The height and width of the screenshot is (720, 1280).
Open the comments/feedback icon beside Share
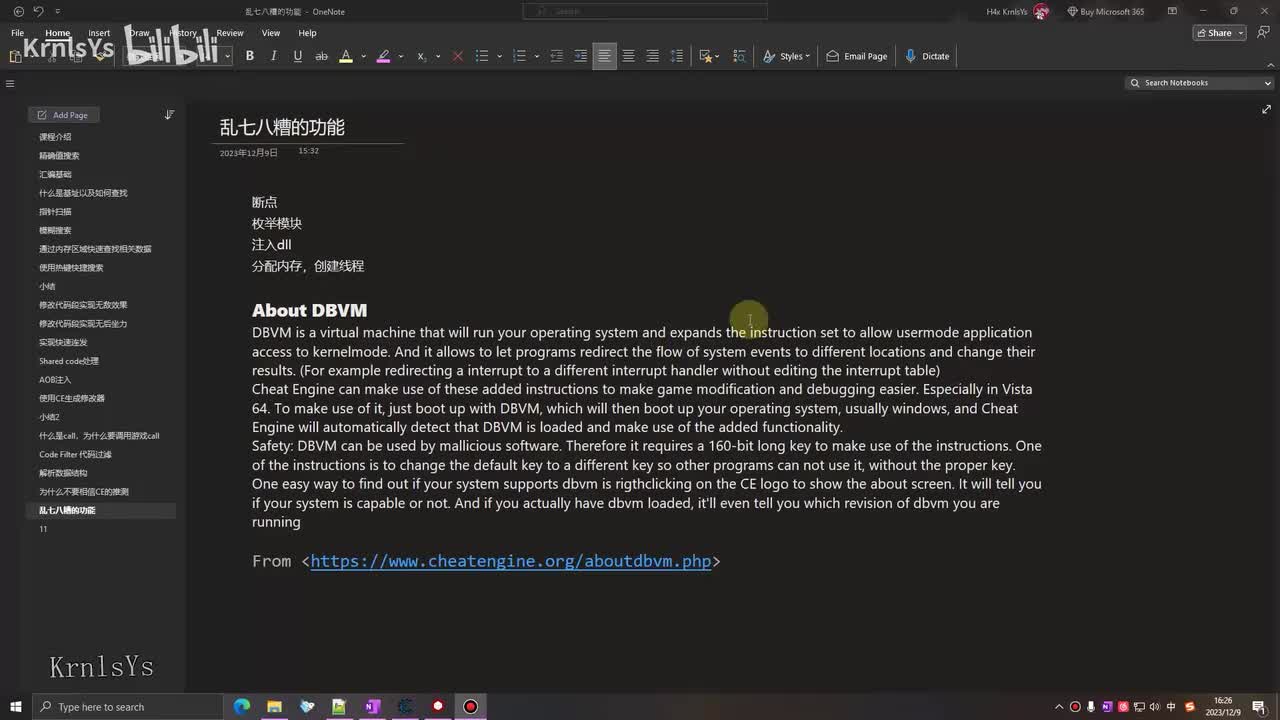(1261, 33)
